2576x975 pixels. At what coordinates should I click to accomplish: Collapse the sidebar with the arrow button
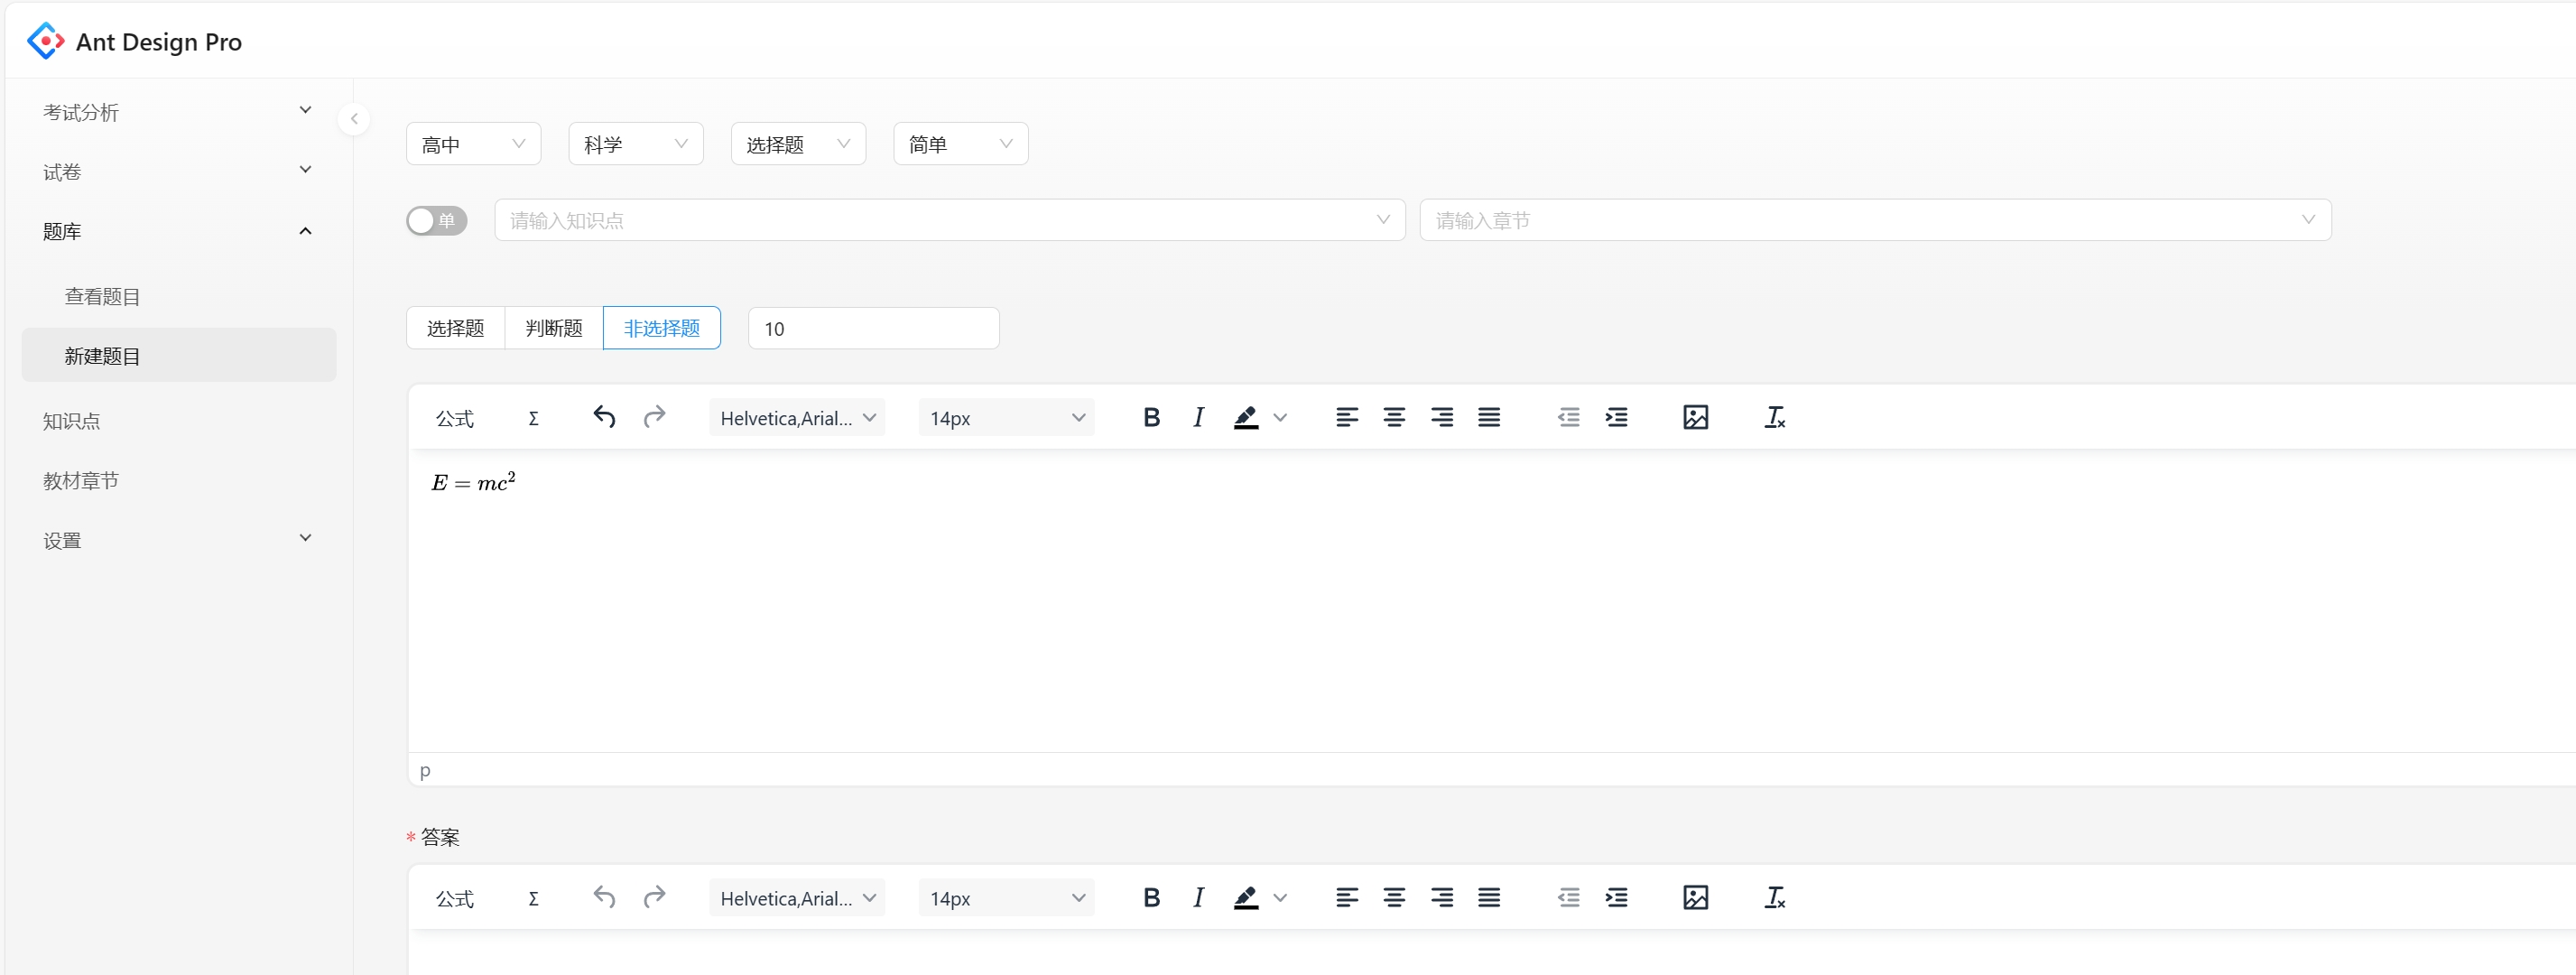pyautogui.click(x=354, y=119)
